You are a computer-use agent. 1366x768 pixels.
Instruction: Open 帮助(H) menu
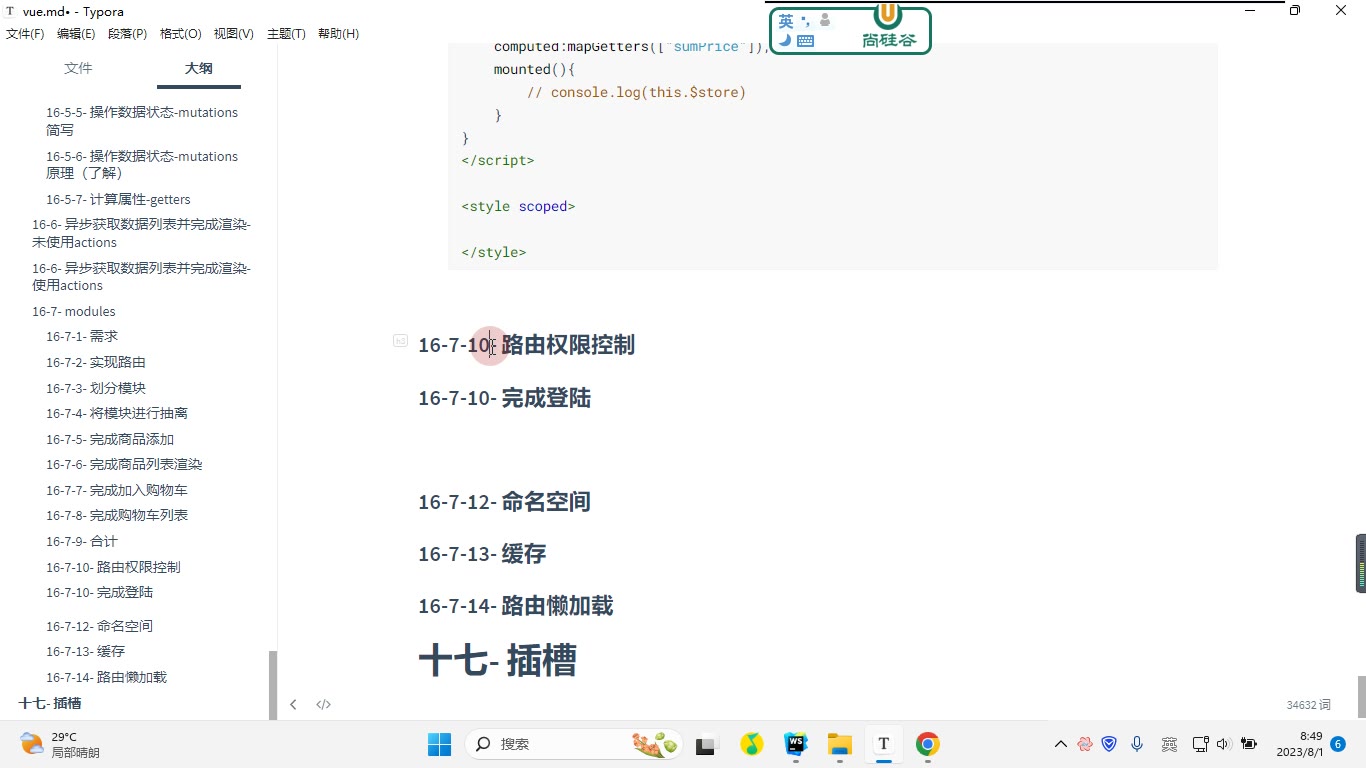click(338, 34)
